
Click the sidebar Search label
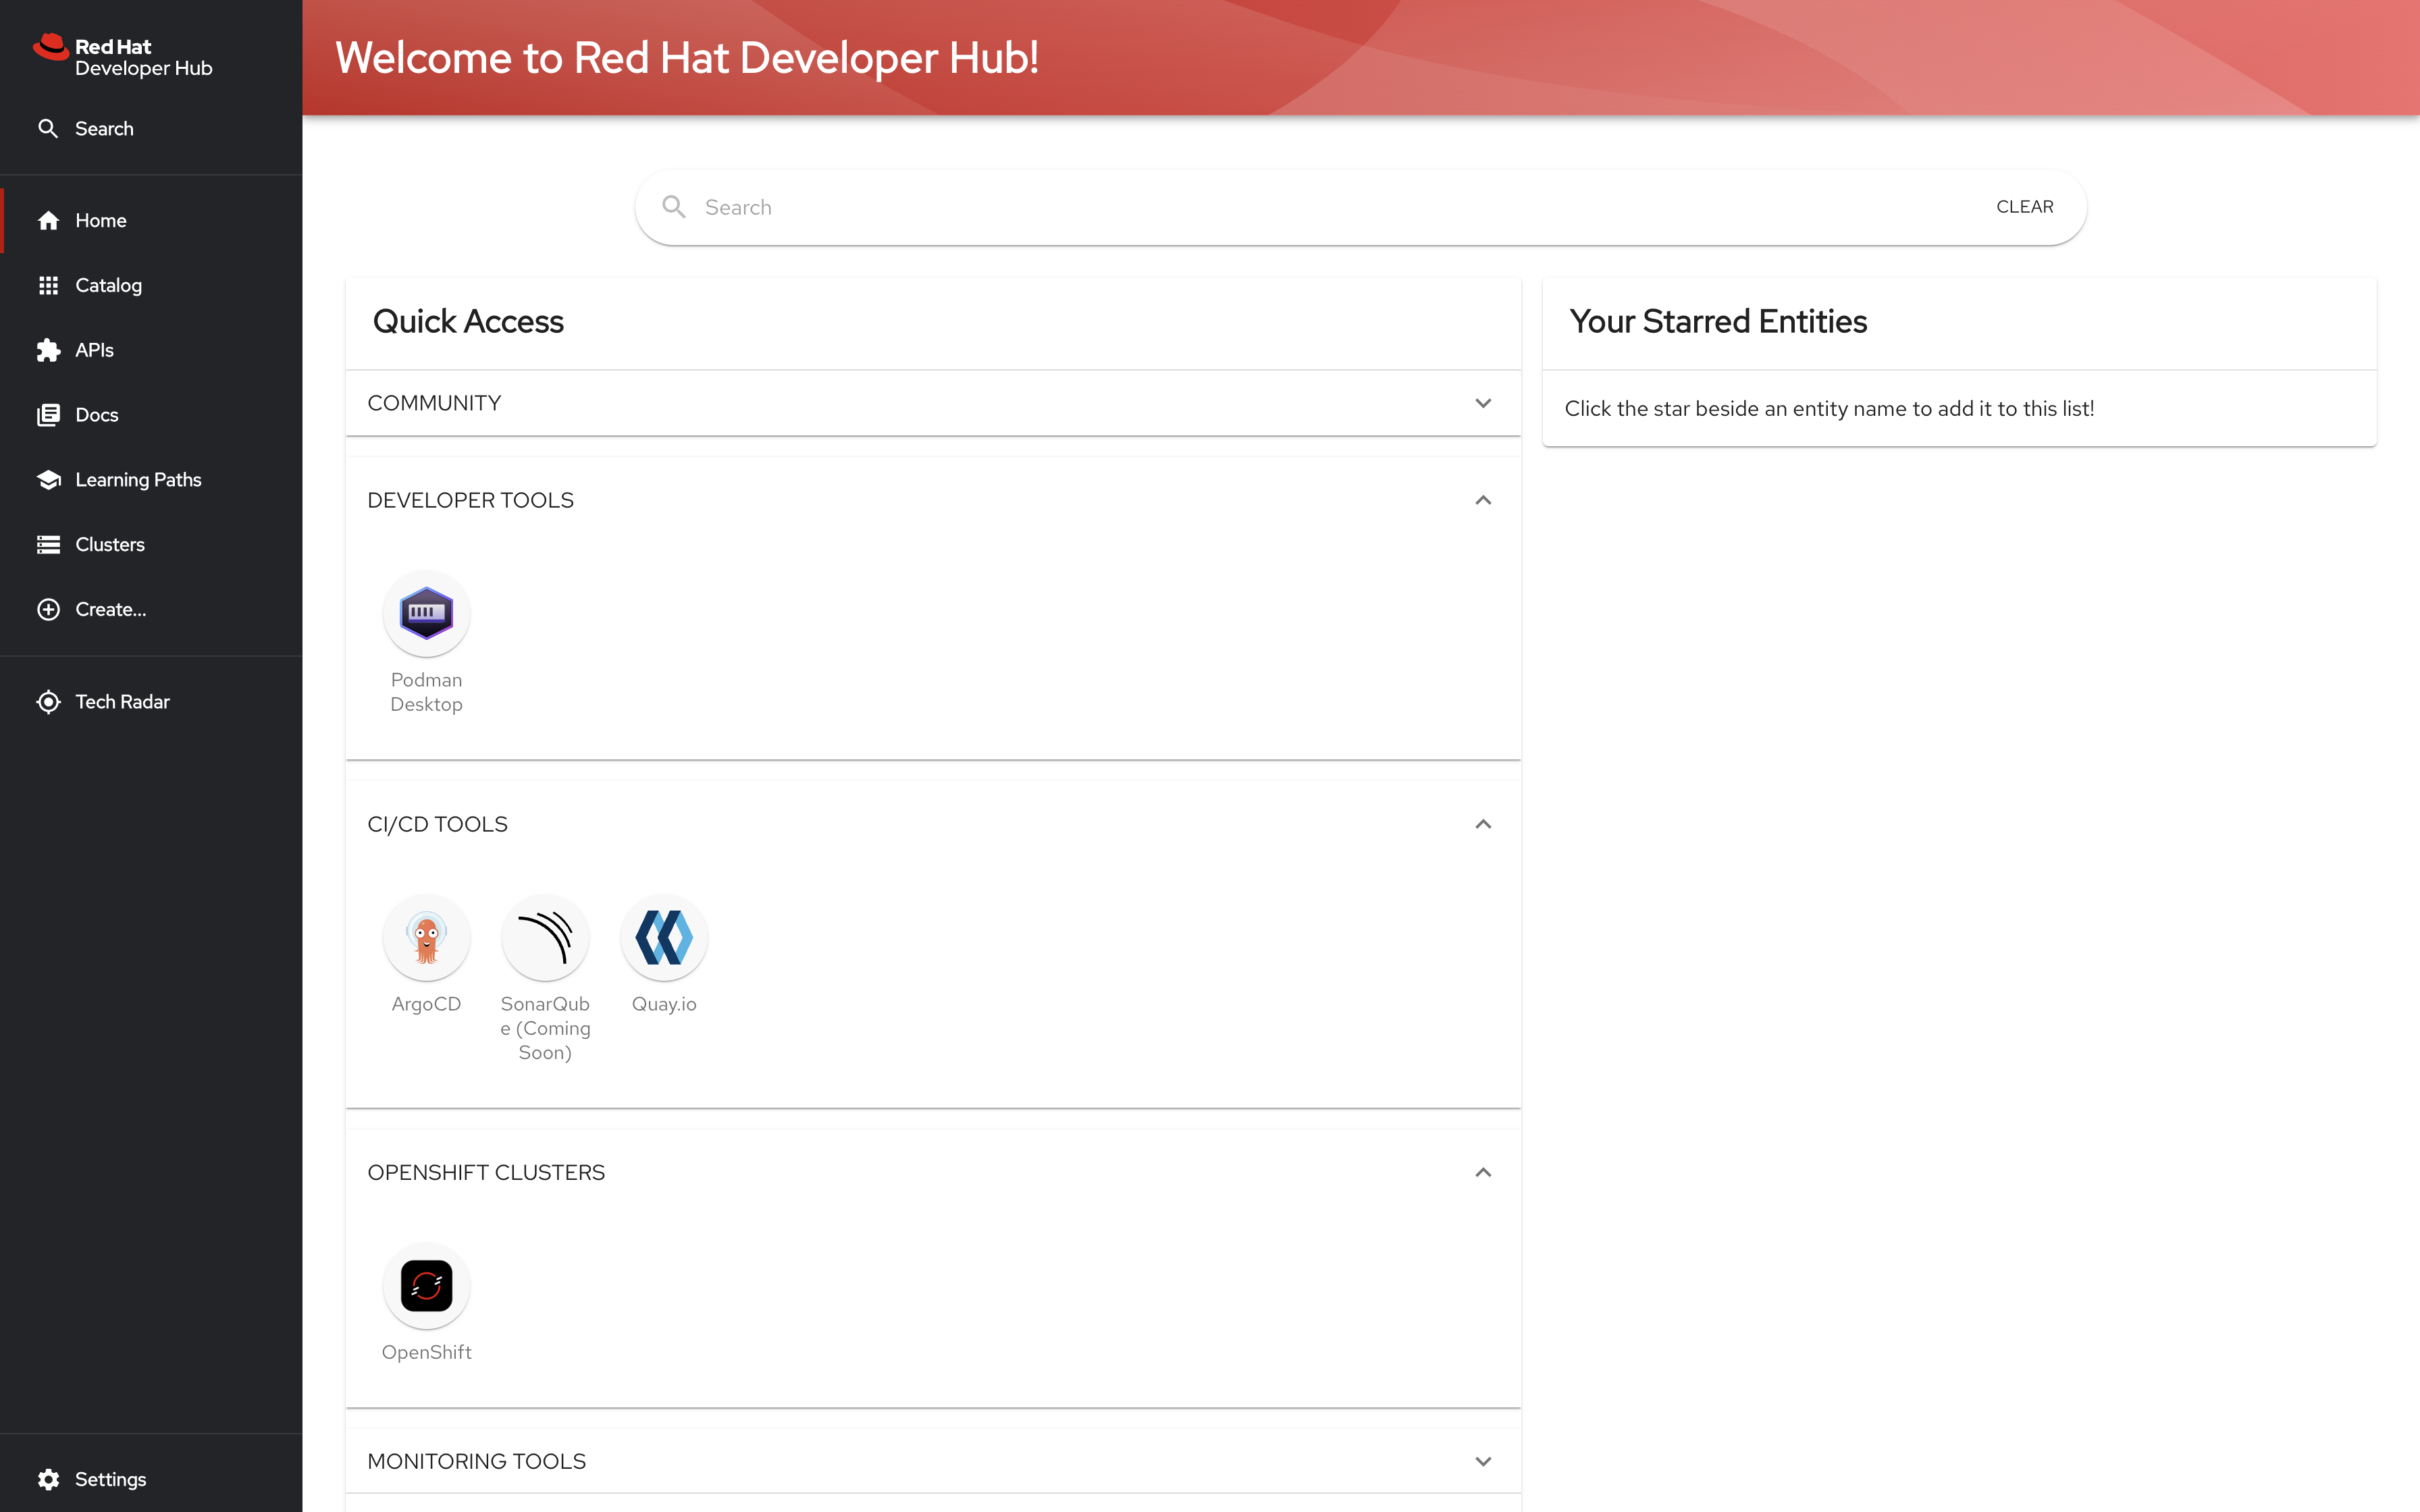104,128
